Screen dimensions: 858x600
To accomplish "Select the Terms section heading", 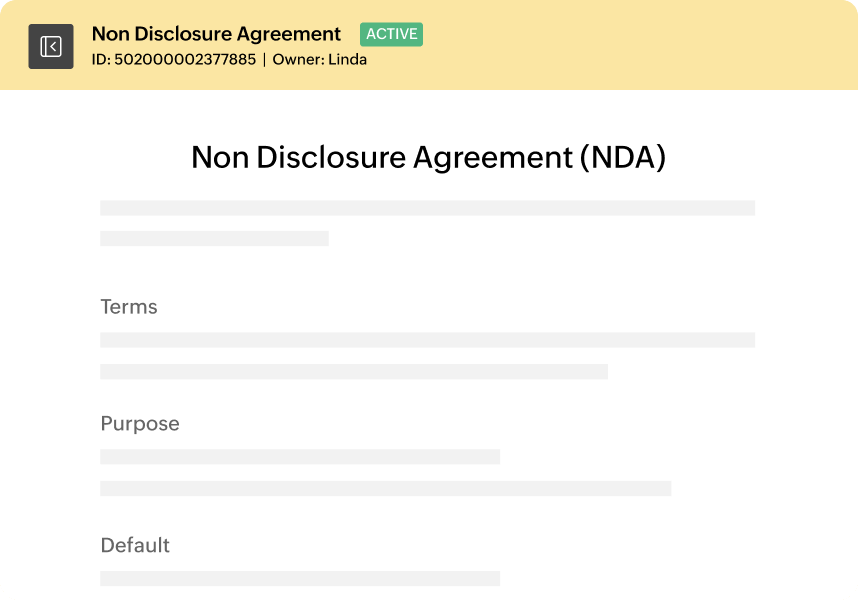I will [x=129, y=307].
